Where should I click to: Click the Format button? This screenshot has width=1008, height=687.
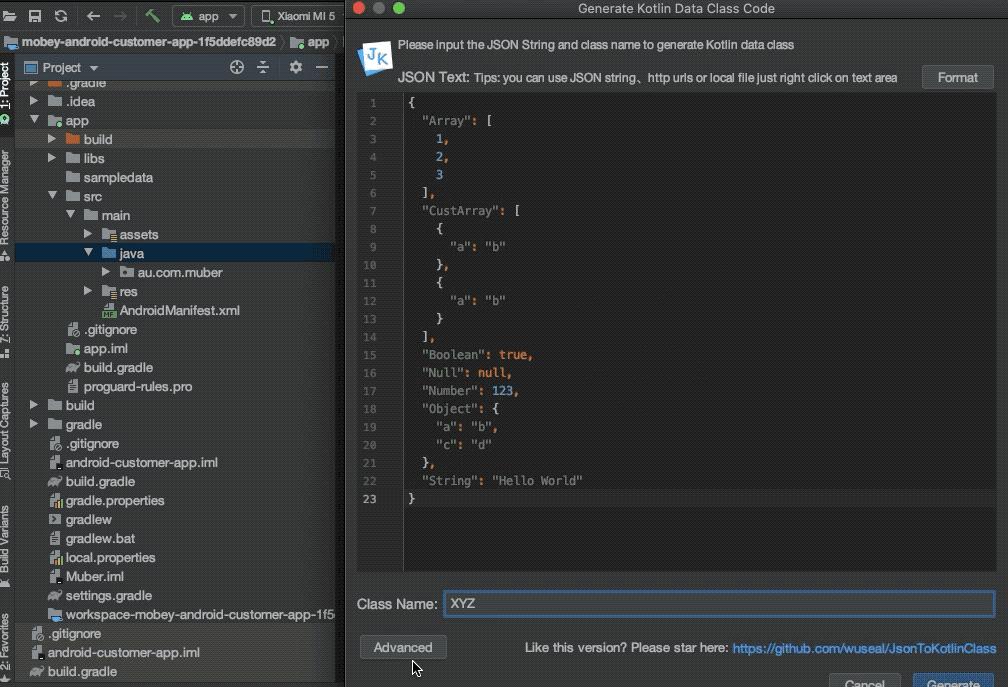957,77
